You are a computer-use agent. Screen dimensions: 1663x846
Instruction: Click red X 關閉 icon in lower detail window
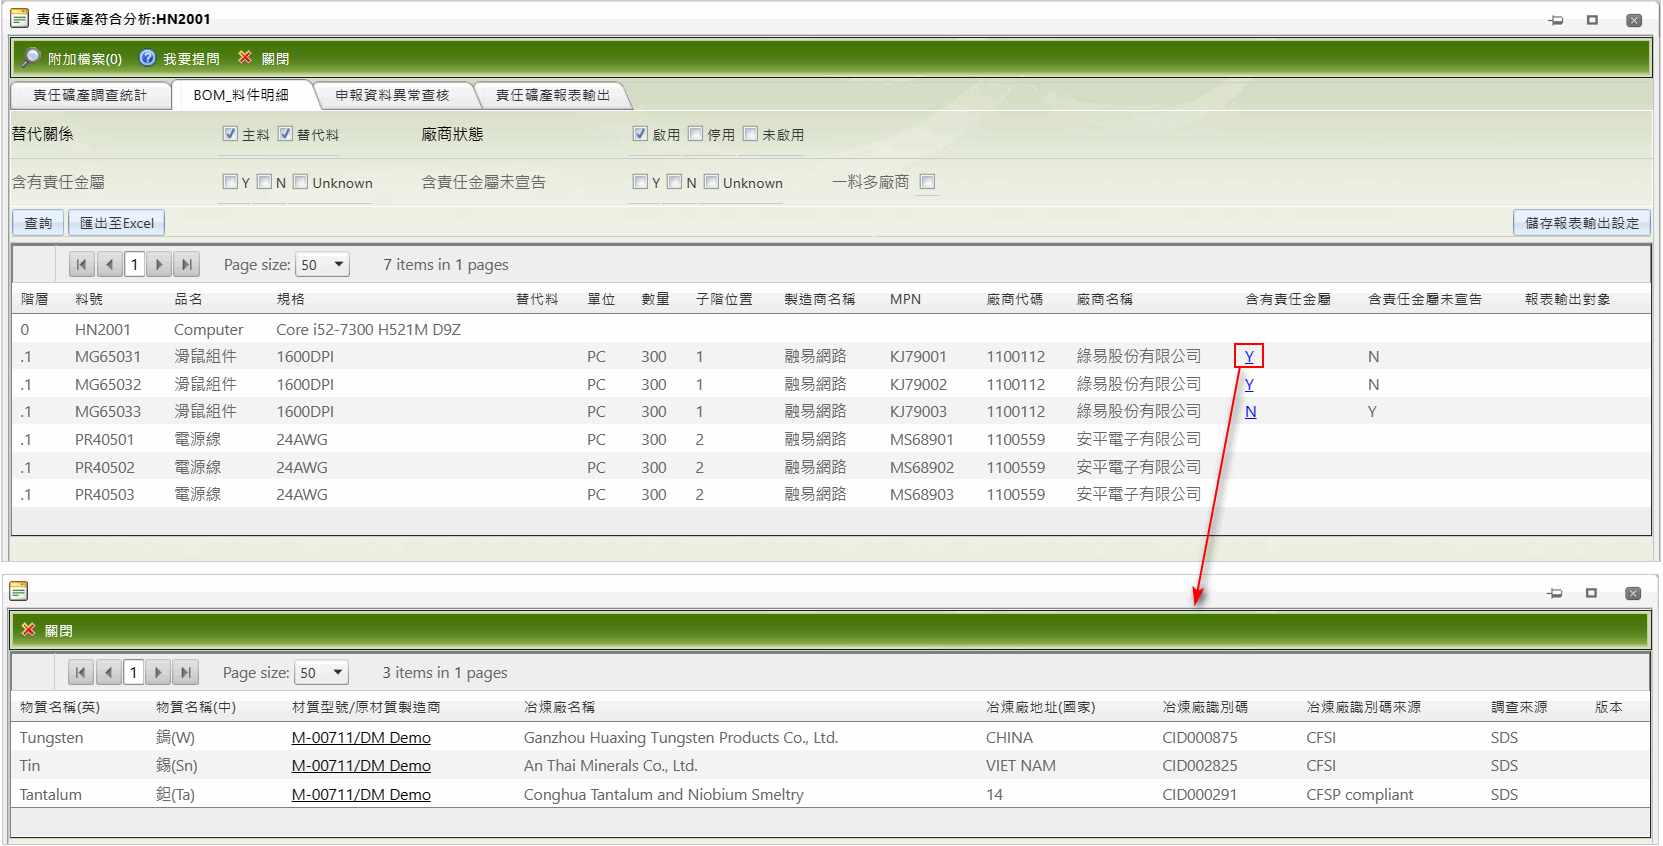click(x=28, y=630)
